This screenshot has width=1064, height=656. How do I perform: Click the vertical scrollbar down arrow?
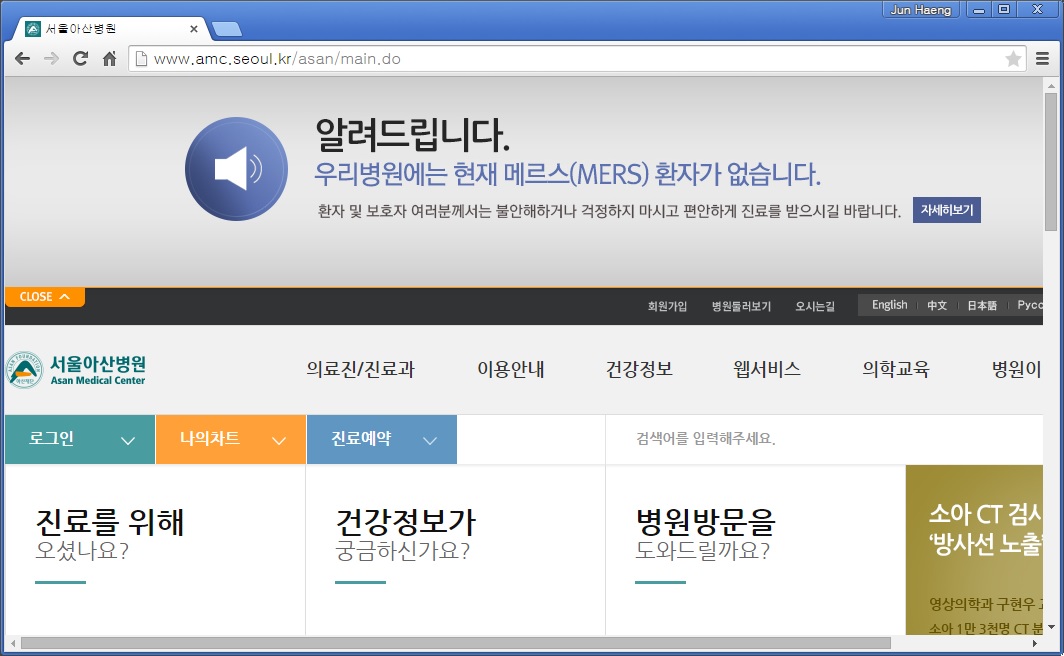1051,627
